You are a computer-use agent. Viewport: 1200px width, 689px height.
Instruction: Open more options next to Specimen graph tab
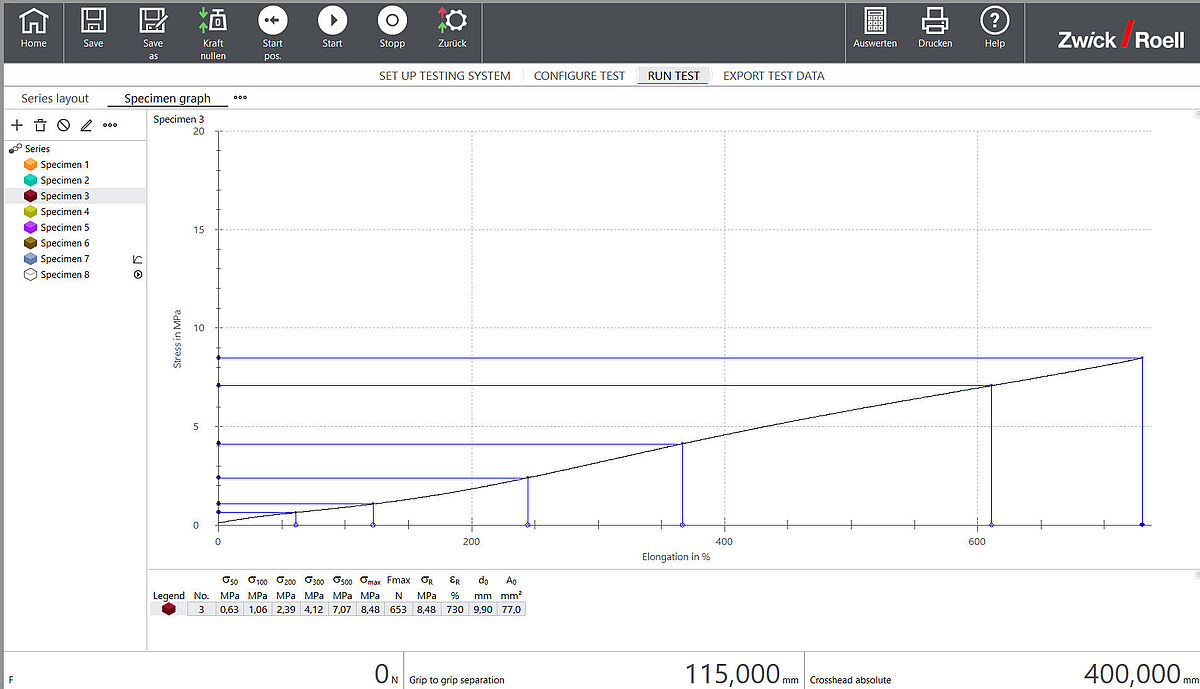tap(240, 98)
